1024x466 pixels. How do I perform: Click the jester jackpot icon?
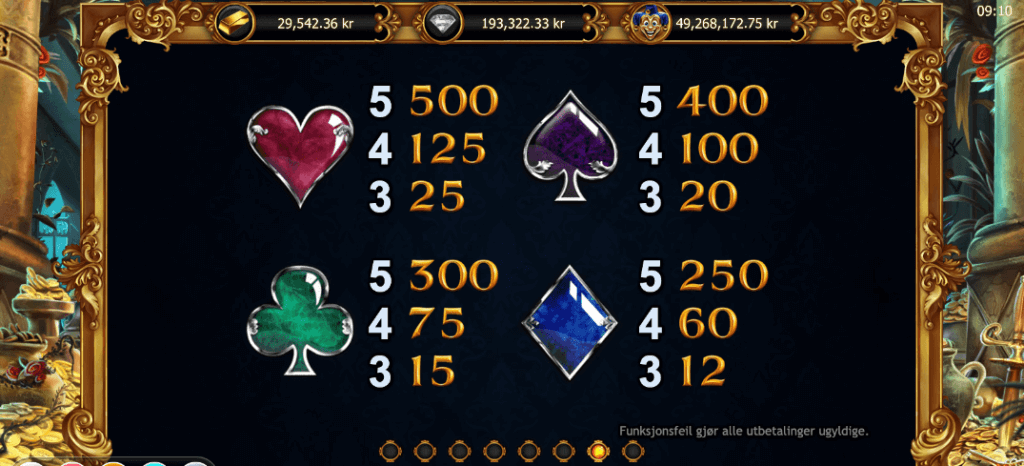647,23
